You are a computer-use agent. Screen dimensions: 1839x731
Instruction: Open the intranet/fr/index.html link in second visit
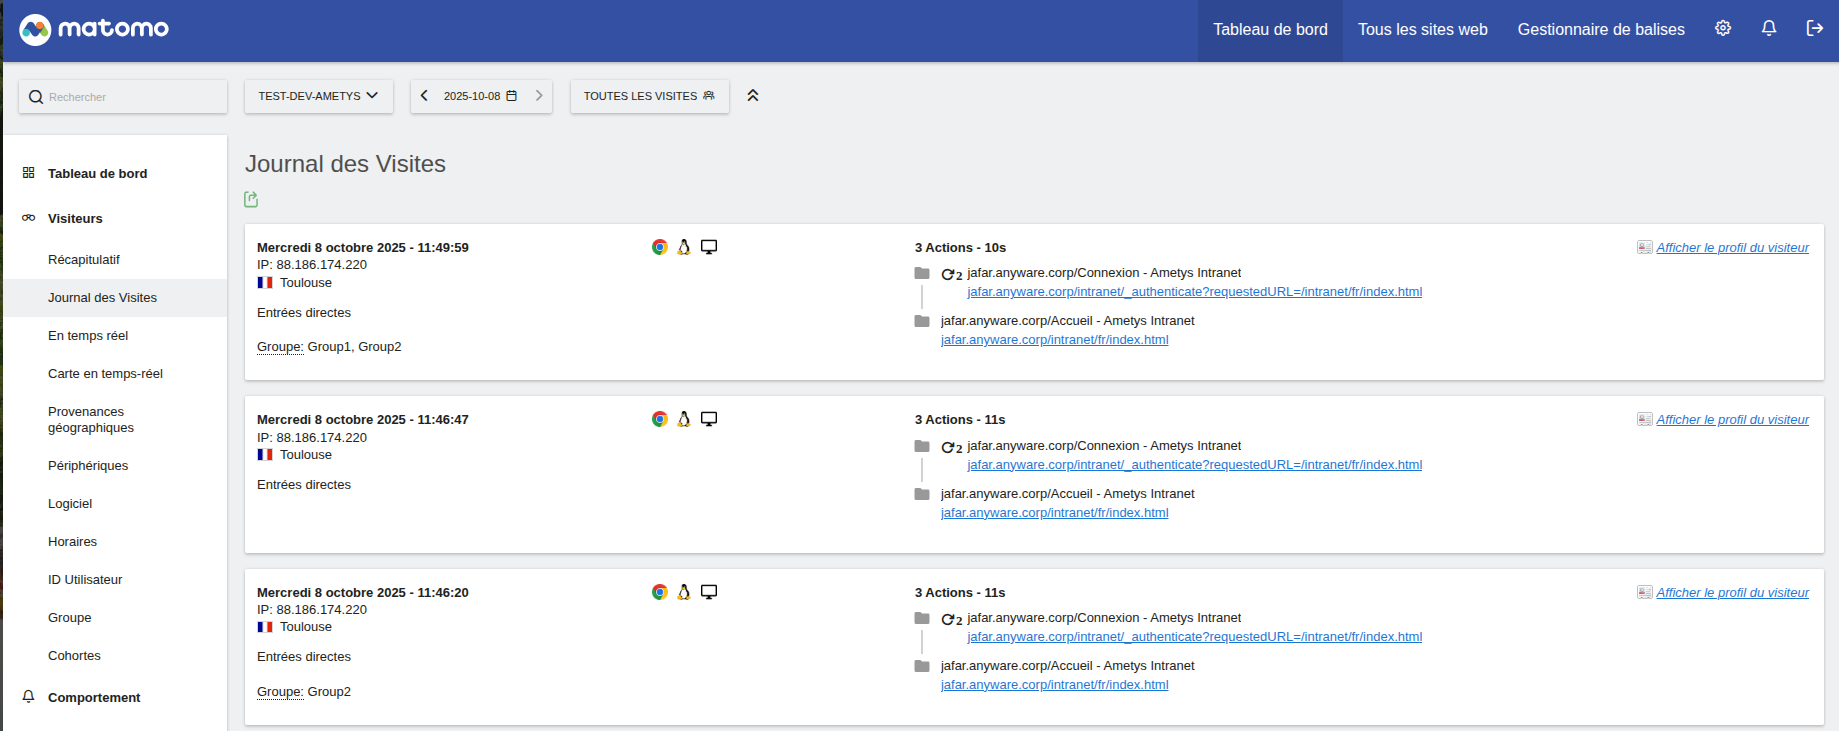[x=1054, y=513]
